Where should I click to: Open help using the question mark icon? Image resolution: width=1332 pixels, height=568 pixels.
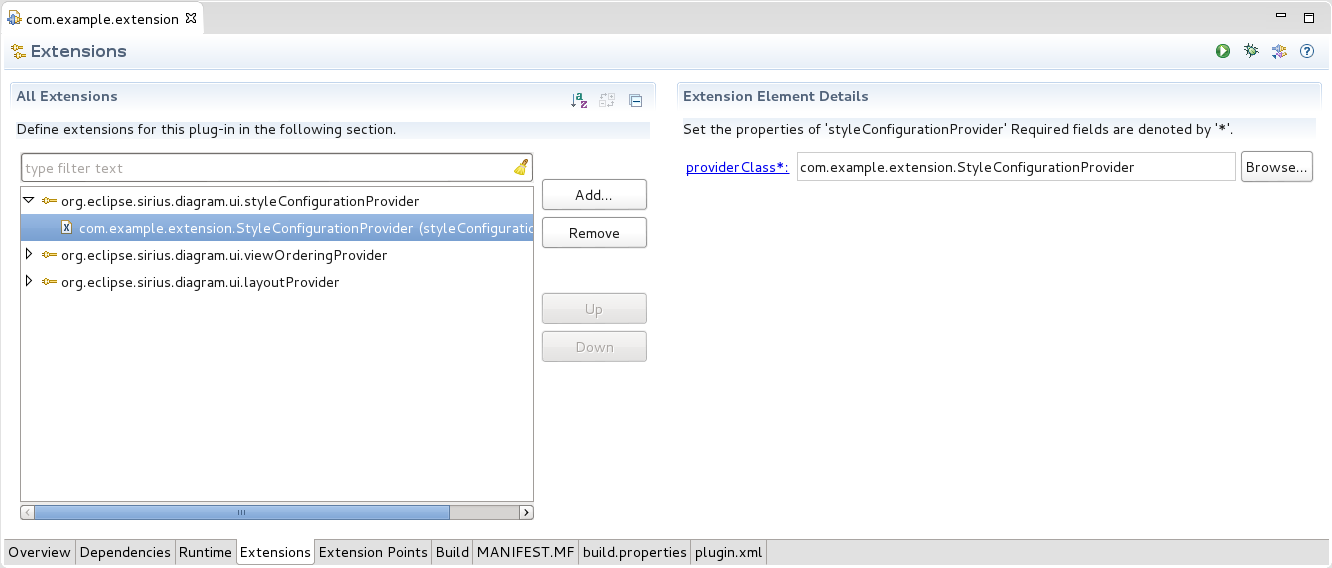[x=1307, y=51]
